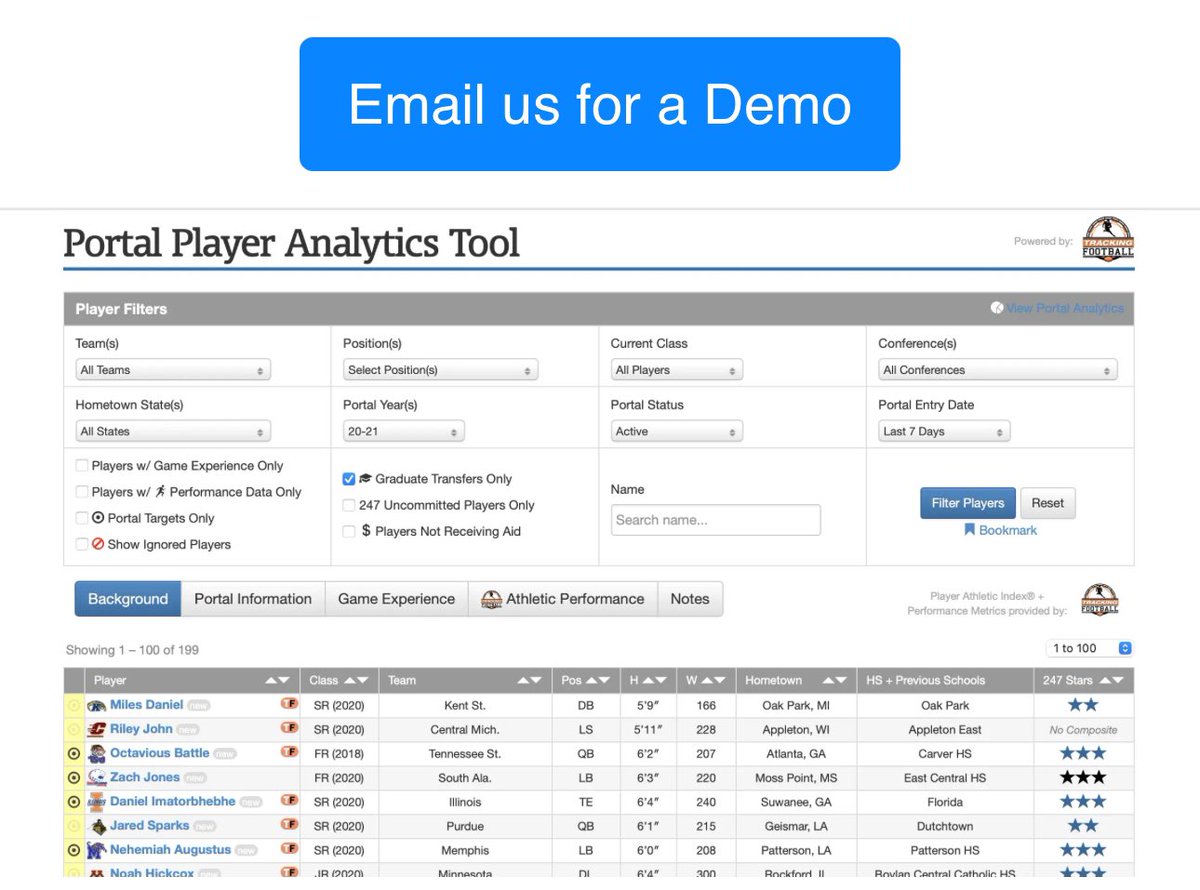The image size is (1200, 890).
Task: Check Players Not Receiving Aid
Action: click(349, 531)
